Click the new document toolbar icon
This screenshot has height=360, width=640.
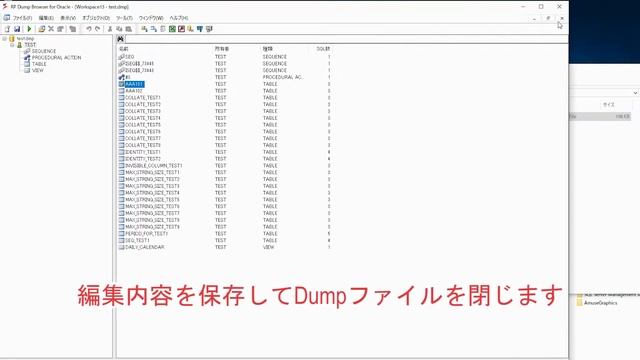(x=7, y=29)
